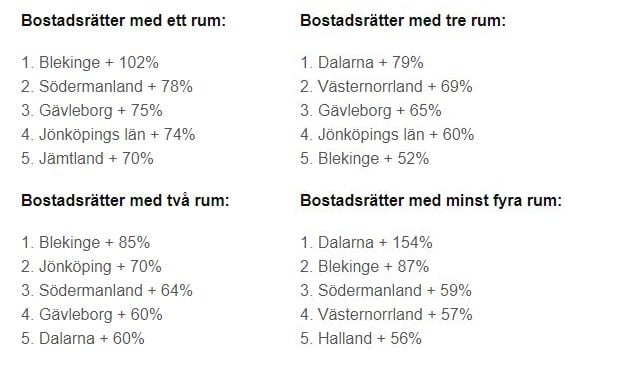Select 'Dalarna + 79%' entry

(x=362, y=62)
